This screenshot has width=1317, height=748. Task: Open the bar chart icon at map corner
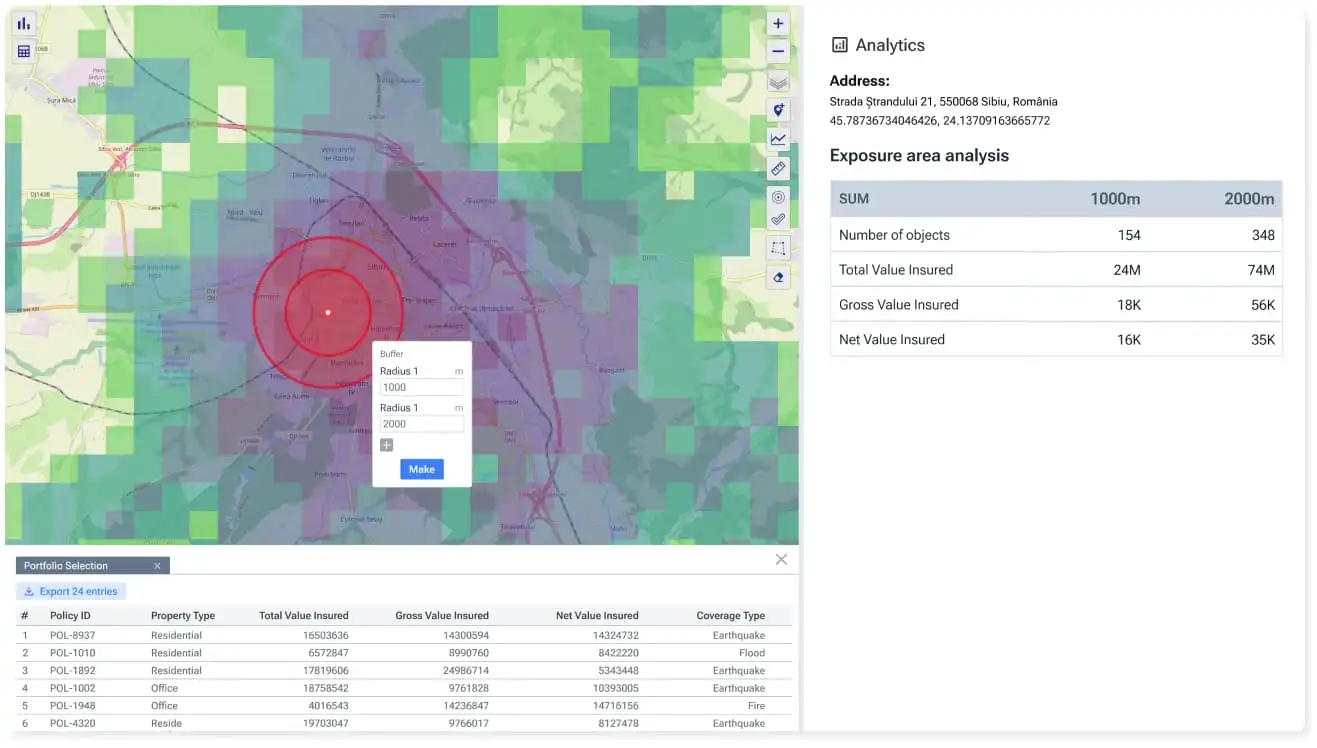tap(24, 23)
